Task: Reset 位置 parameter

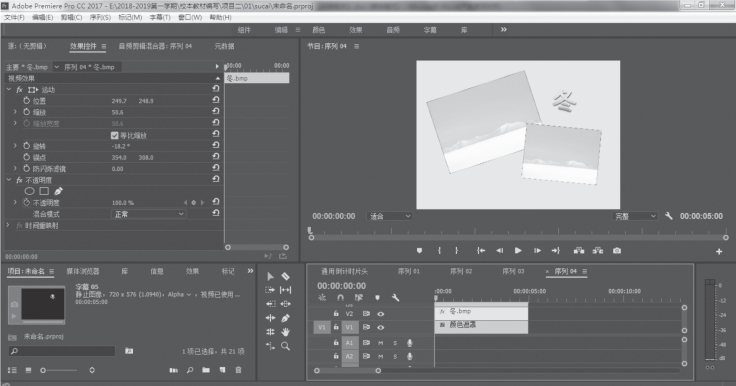Action: [216, 100]
